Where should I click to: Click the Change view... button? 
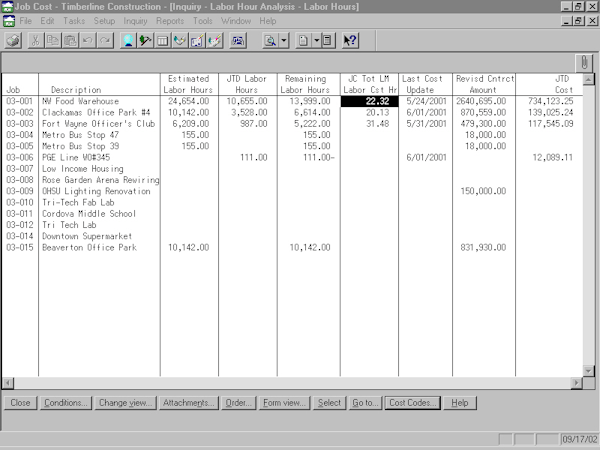[x=126, y=403]
